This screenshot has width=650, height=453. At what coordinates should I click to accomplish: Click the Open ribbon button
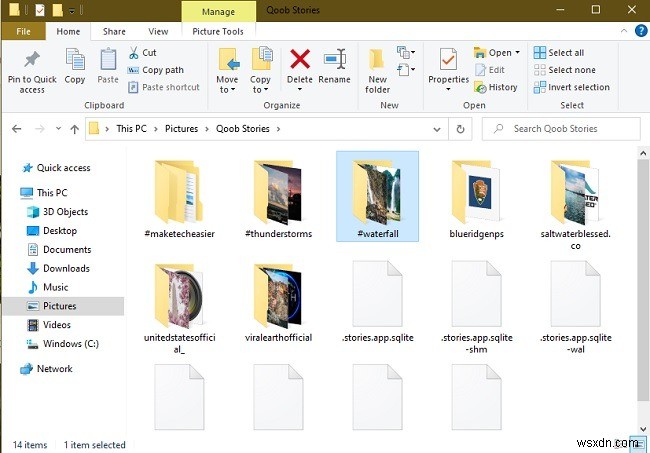pos(493,53)
